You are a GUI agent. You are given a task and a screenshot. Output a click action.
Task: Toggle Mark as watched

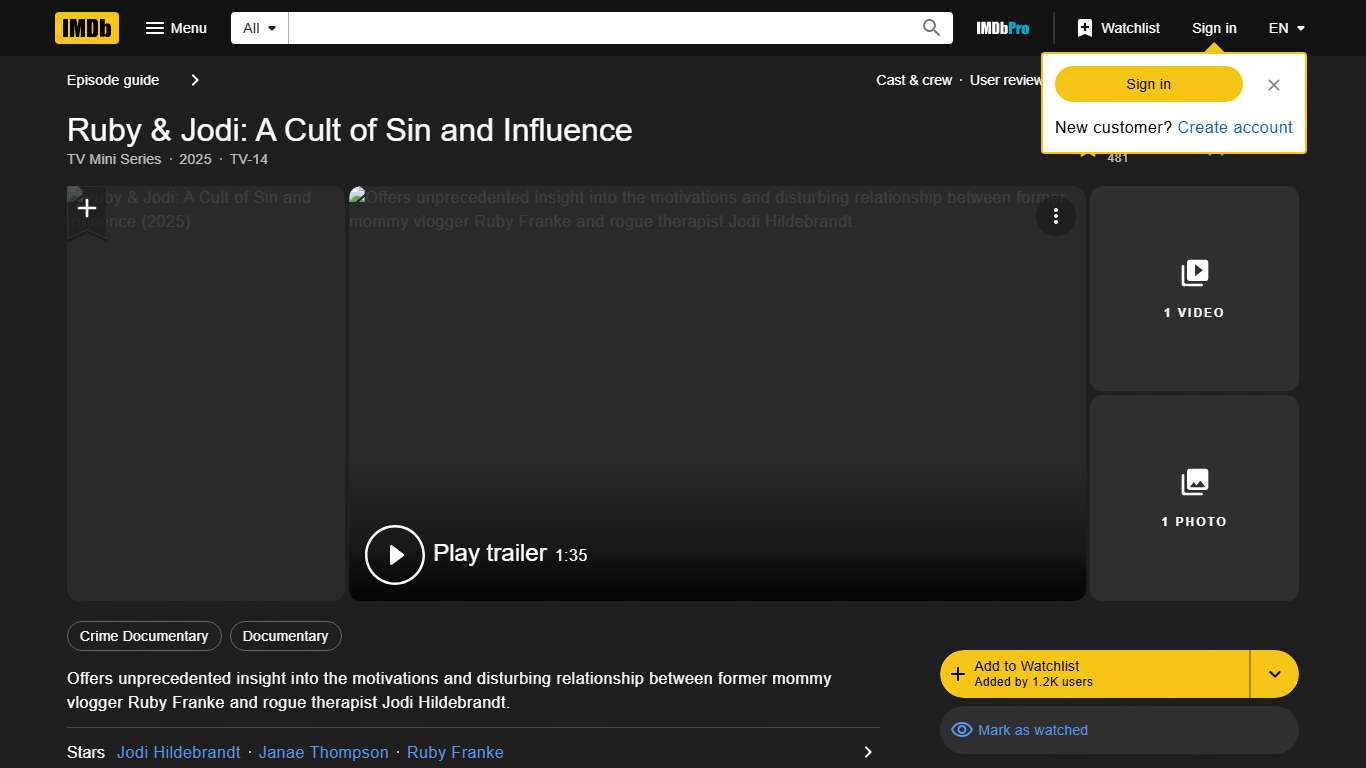pos(1031,730)
